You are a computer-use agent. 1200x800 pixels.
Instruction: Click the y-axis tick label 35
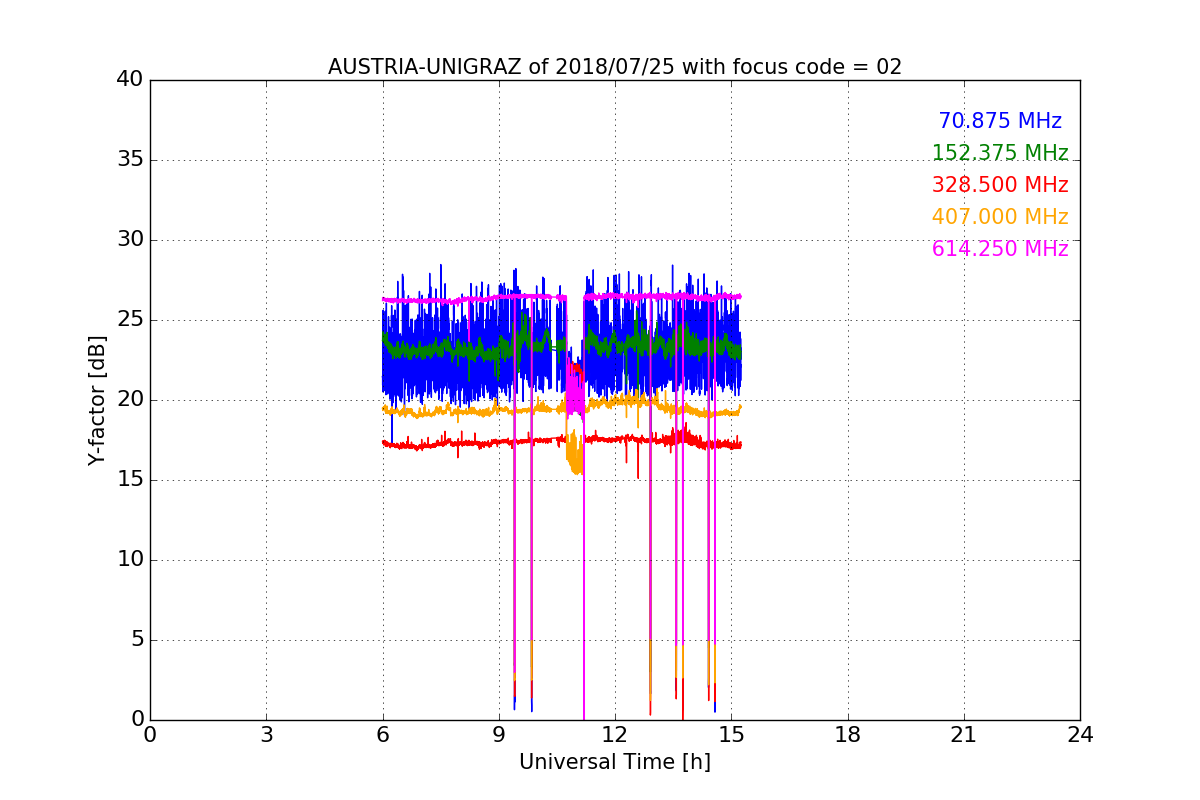pos(130,160)
